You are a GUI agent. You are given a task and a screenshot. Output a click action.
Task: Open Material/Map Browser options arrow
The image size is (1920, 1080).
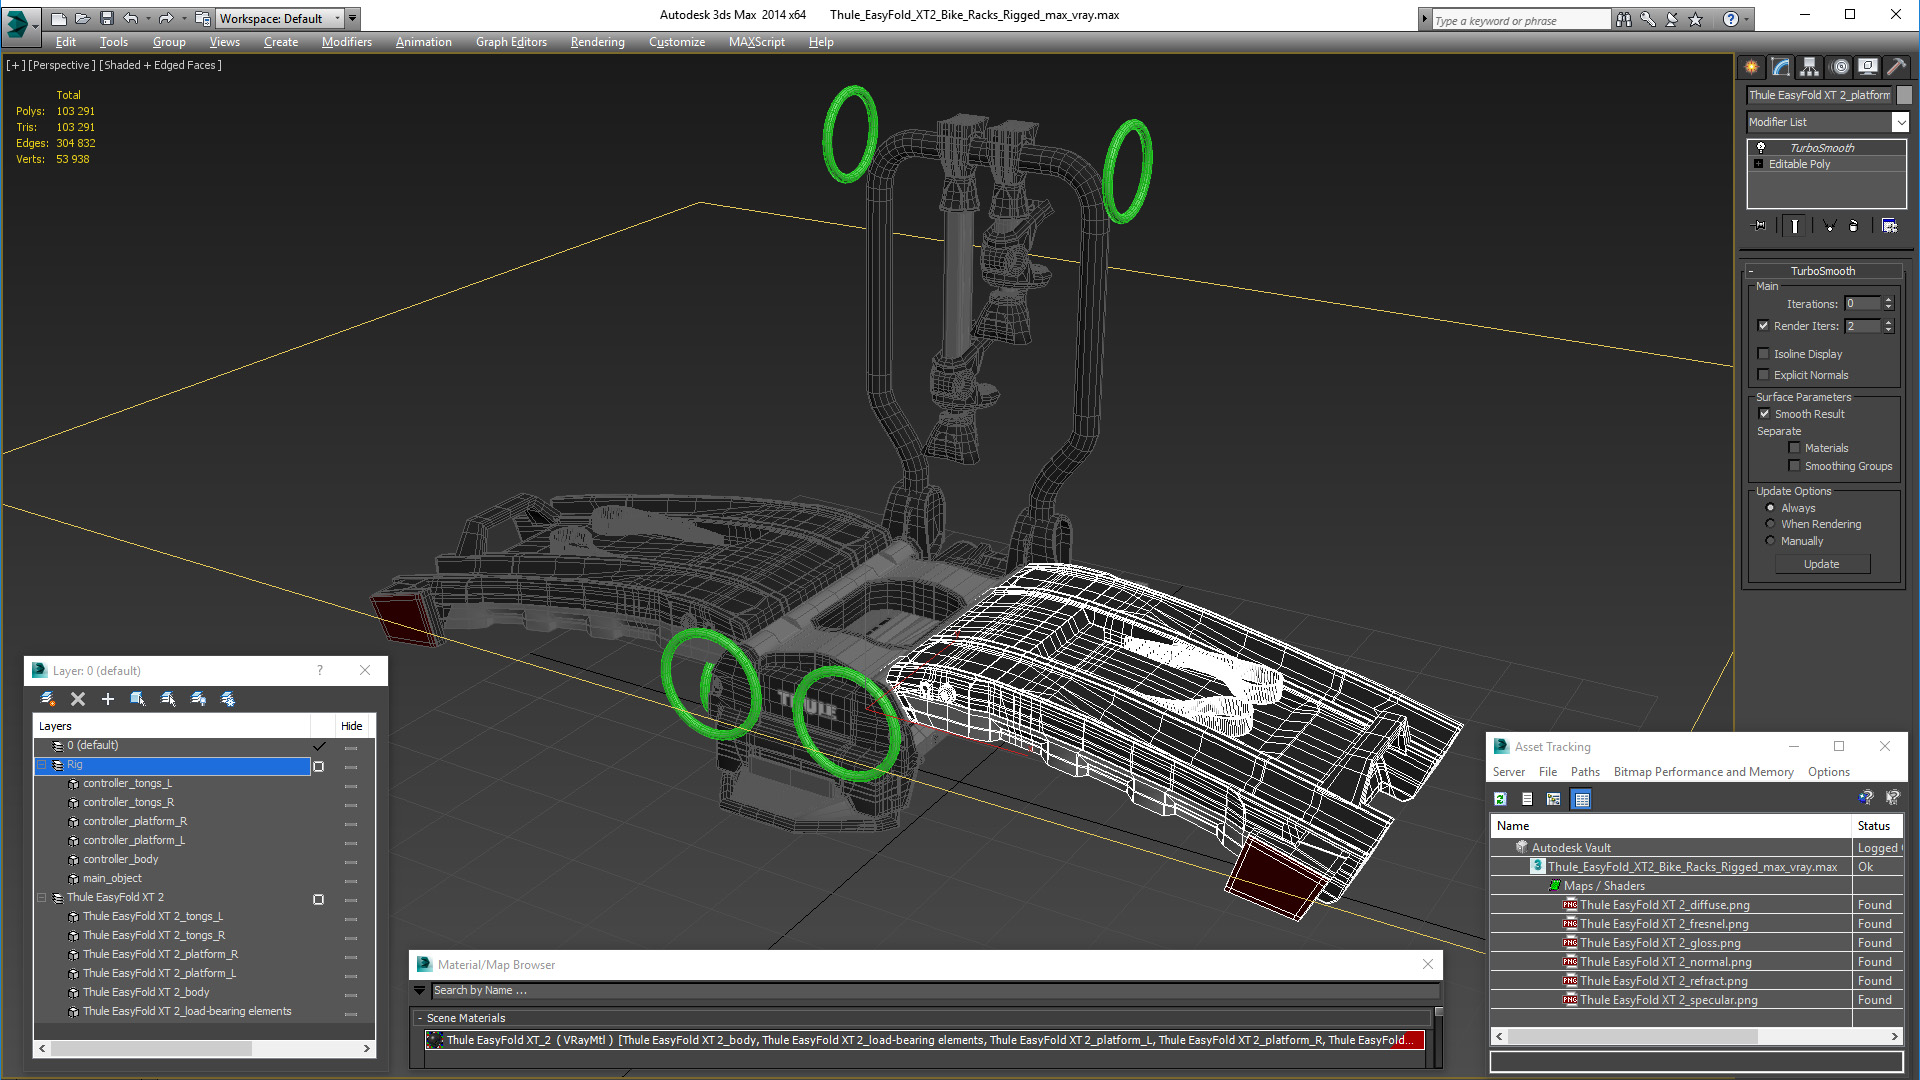(x=420, y=990)
